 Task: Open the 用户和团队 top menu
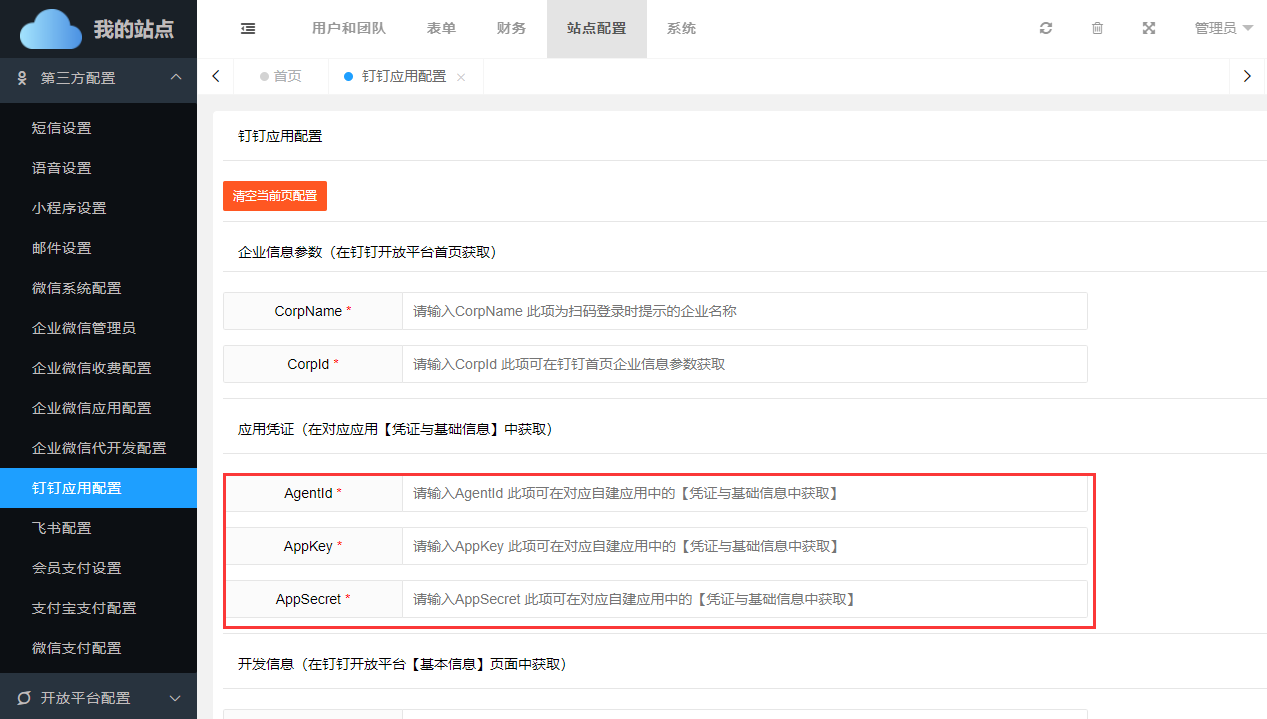[348, 29]
